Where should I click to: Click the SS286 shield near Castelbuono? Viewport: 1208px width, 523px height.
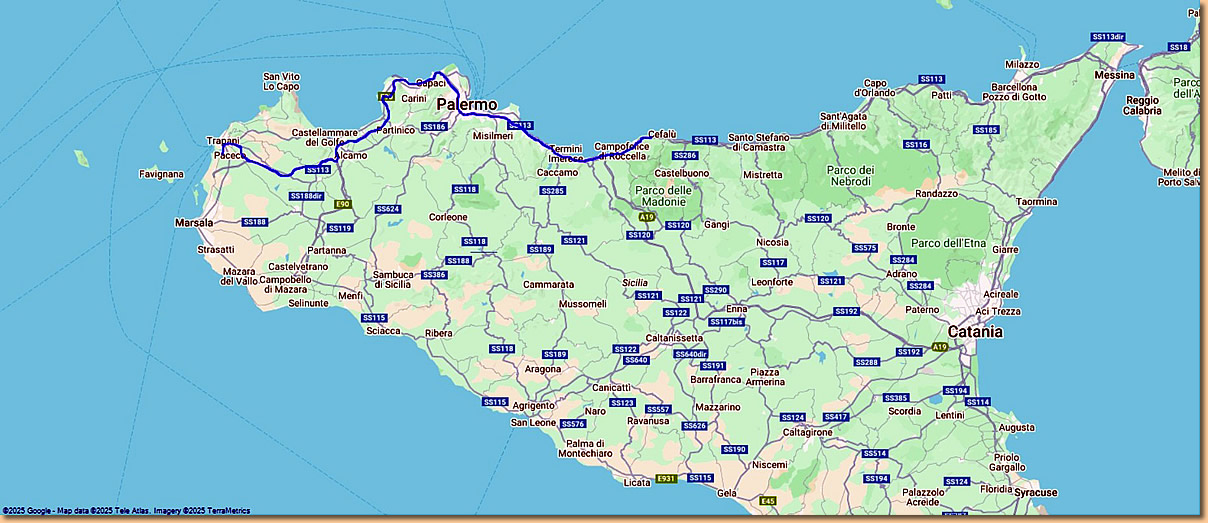click(x=684, y=156)
